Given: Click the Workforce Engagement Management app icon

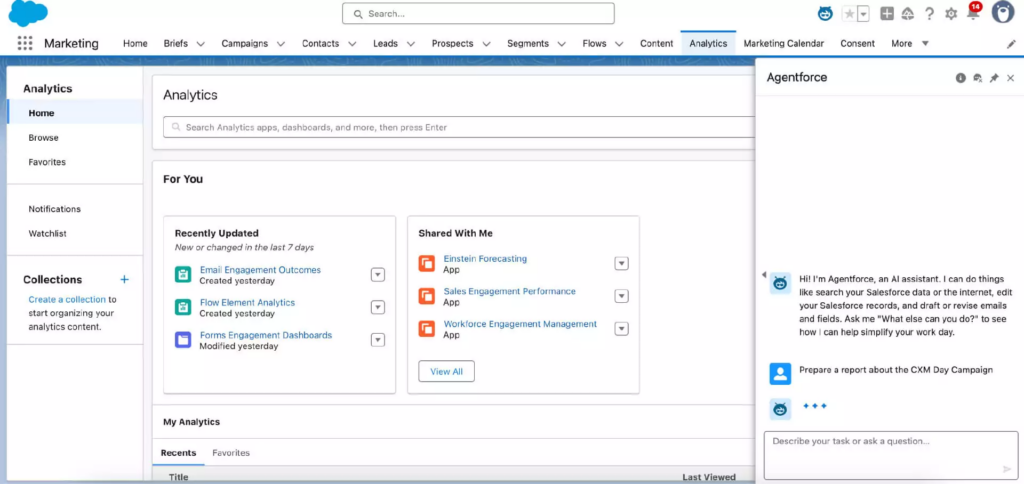Looking at the screenshot, I should [426, 329].
